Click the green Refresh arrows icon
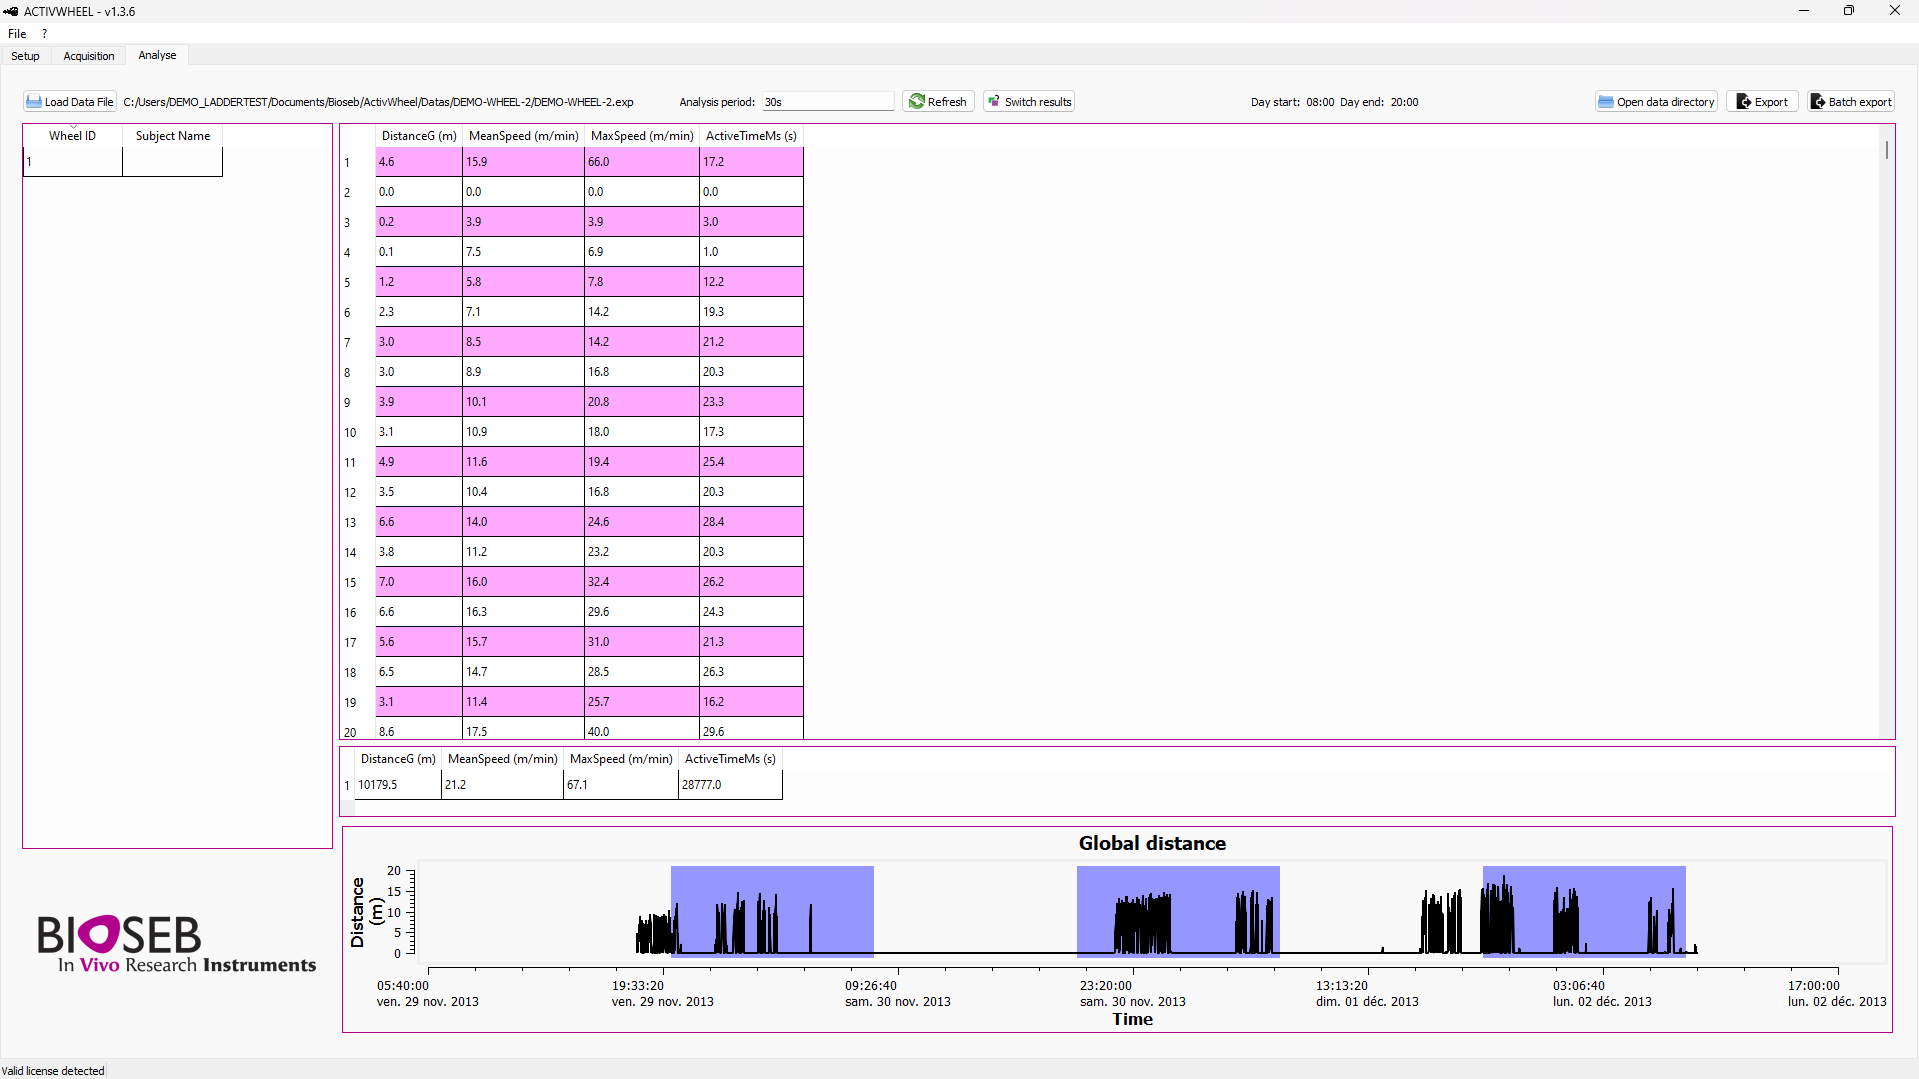The height and width of the screenshot is (1079, 1919). point(916,102)
